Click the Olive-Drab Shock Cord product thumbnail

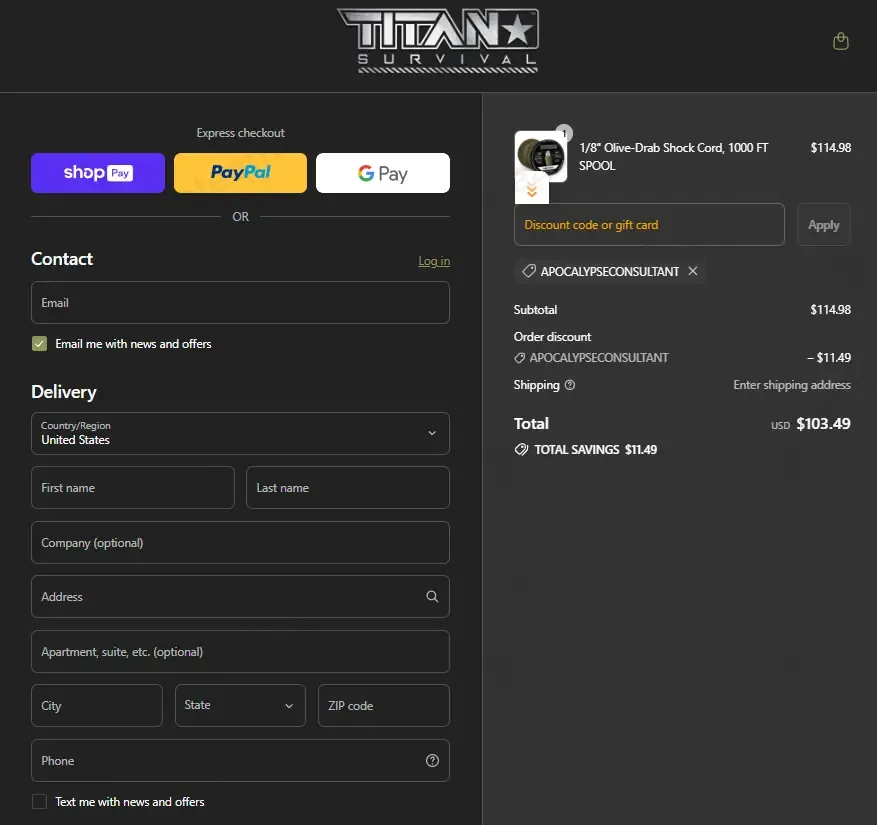point(540,156)
